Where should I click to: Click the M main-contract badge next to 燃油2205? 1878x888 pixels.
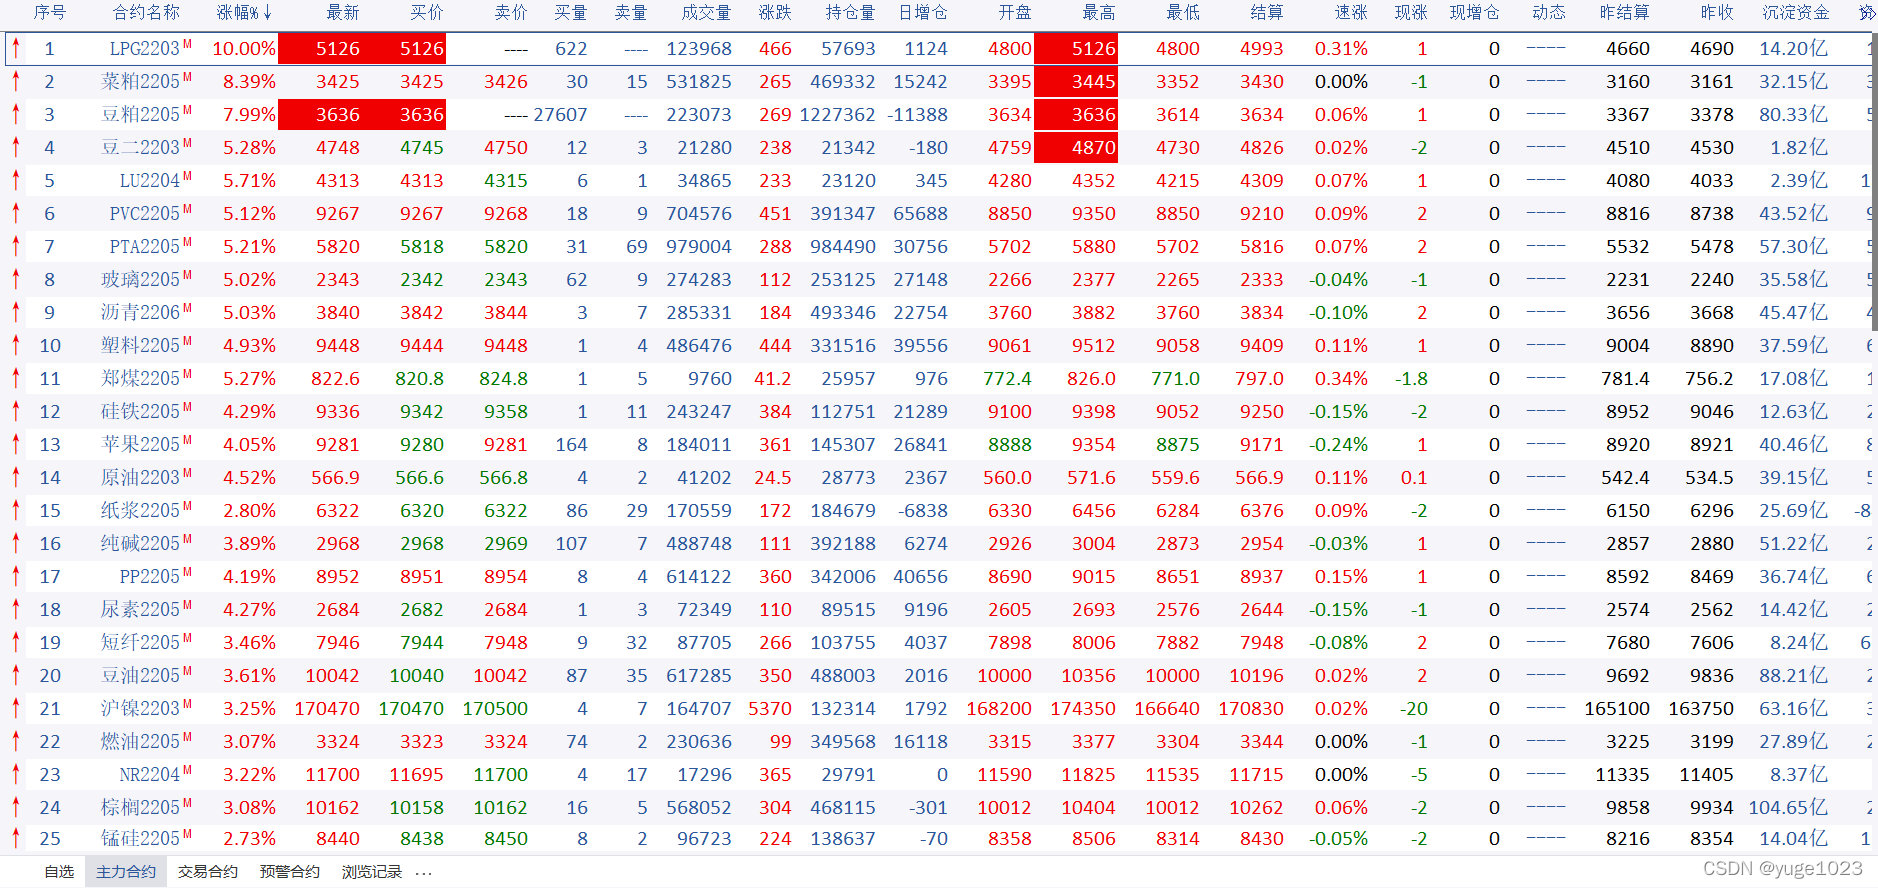[x=188, y=737]
